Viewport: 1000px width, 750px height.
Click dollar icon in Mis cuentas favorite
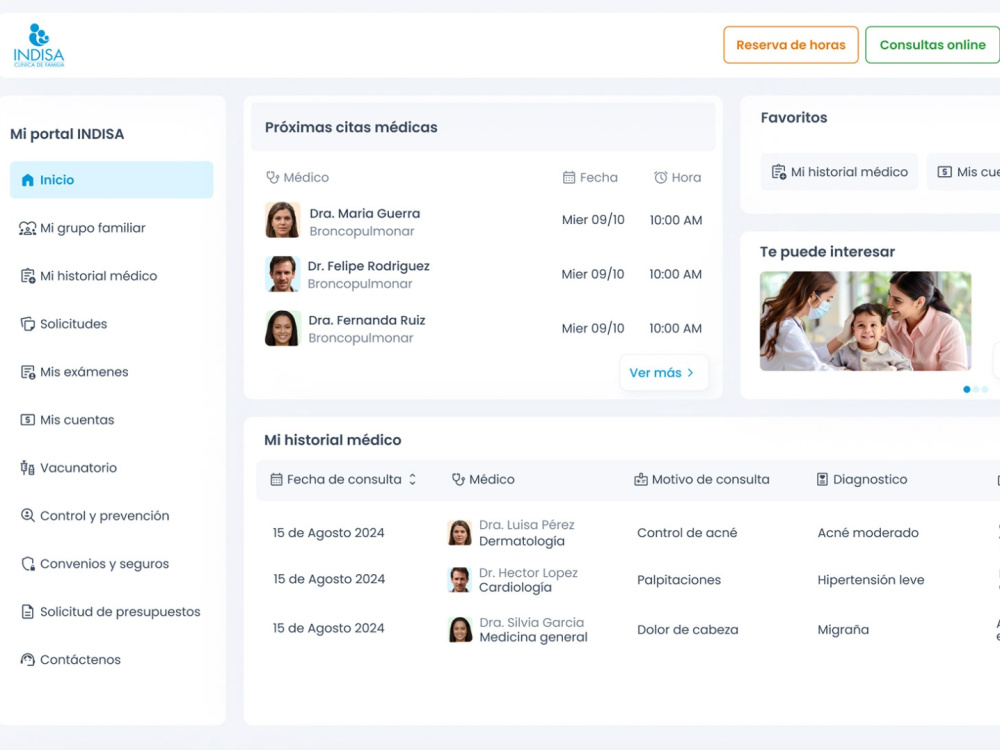point(945,172)
